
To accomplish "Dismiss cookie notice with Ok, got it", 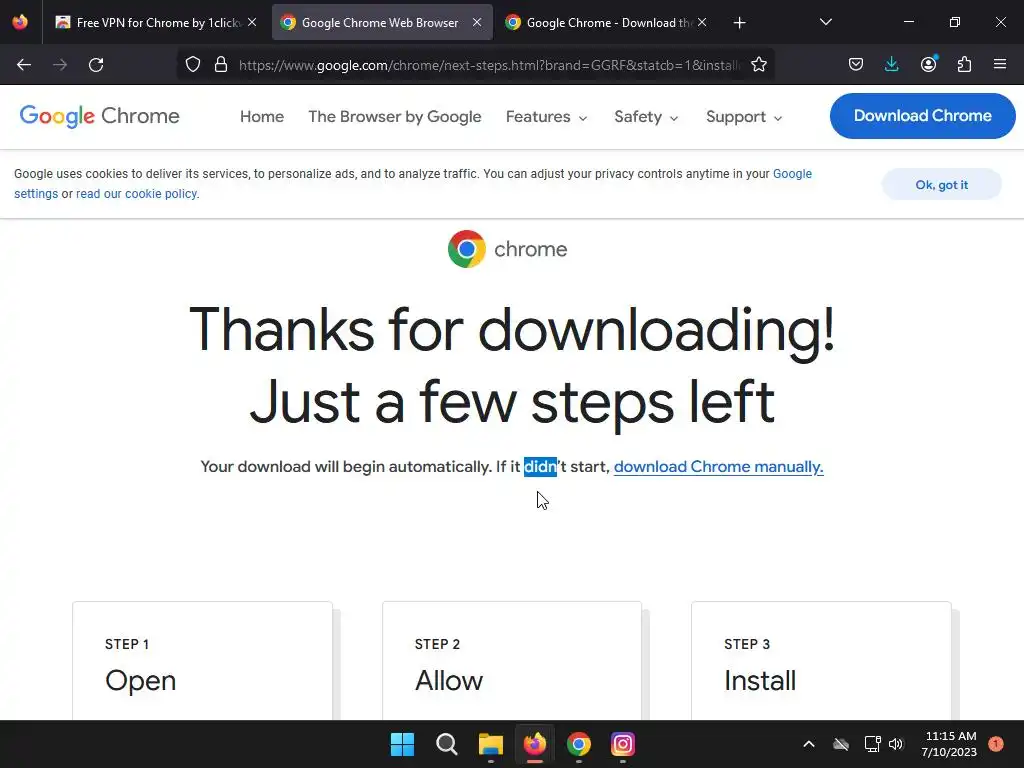I will (x=941, y=185).
